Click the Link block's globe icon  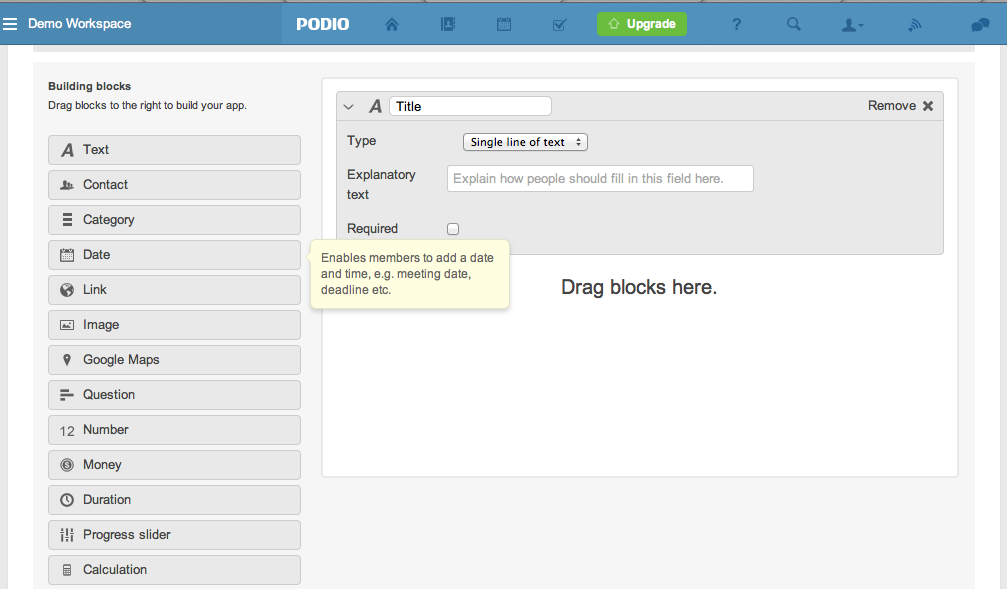(67, 290)
